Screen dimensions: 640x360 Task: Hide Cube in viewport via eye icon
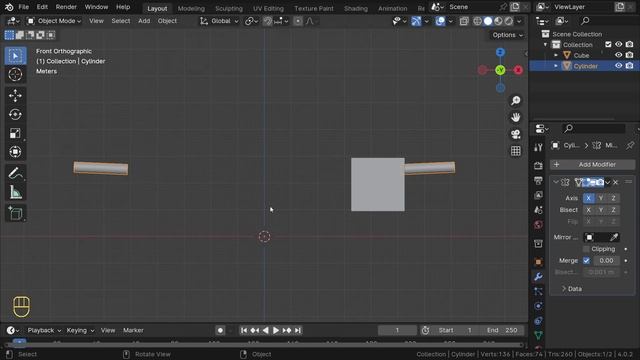(619, 55)
